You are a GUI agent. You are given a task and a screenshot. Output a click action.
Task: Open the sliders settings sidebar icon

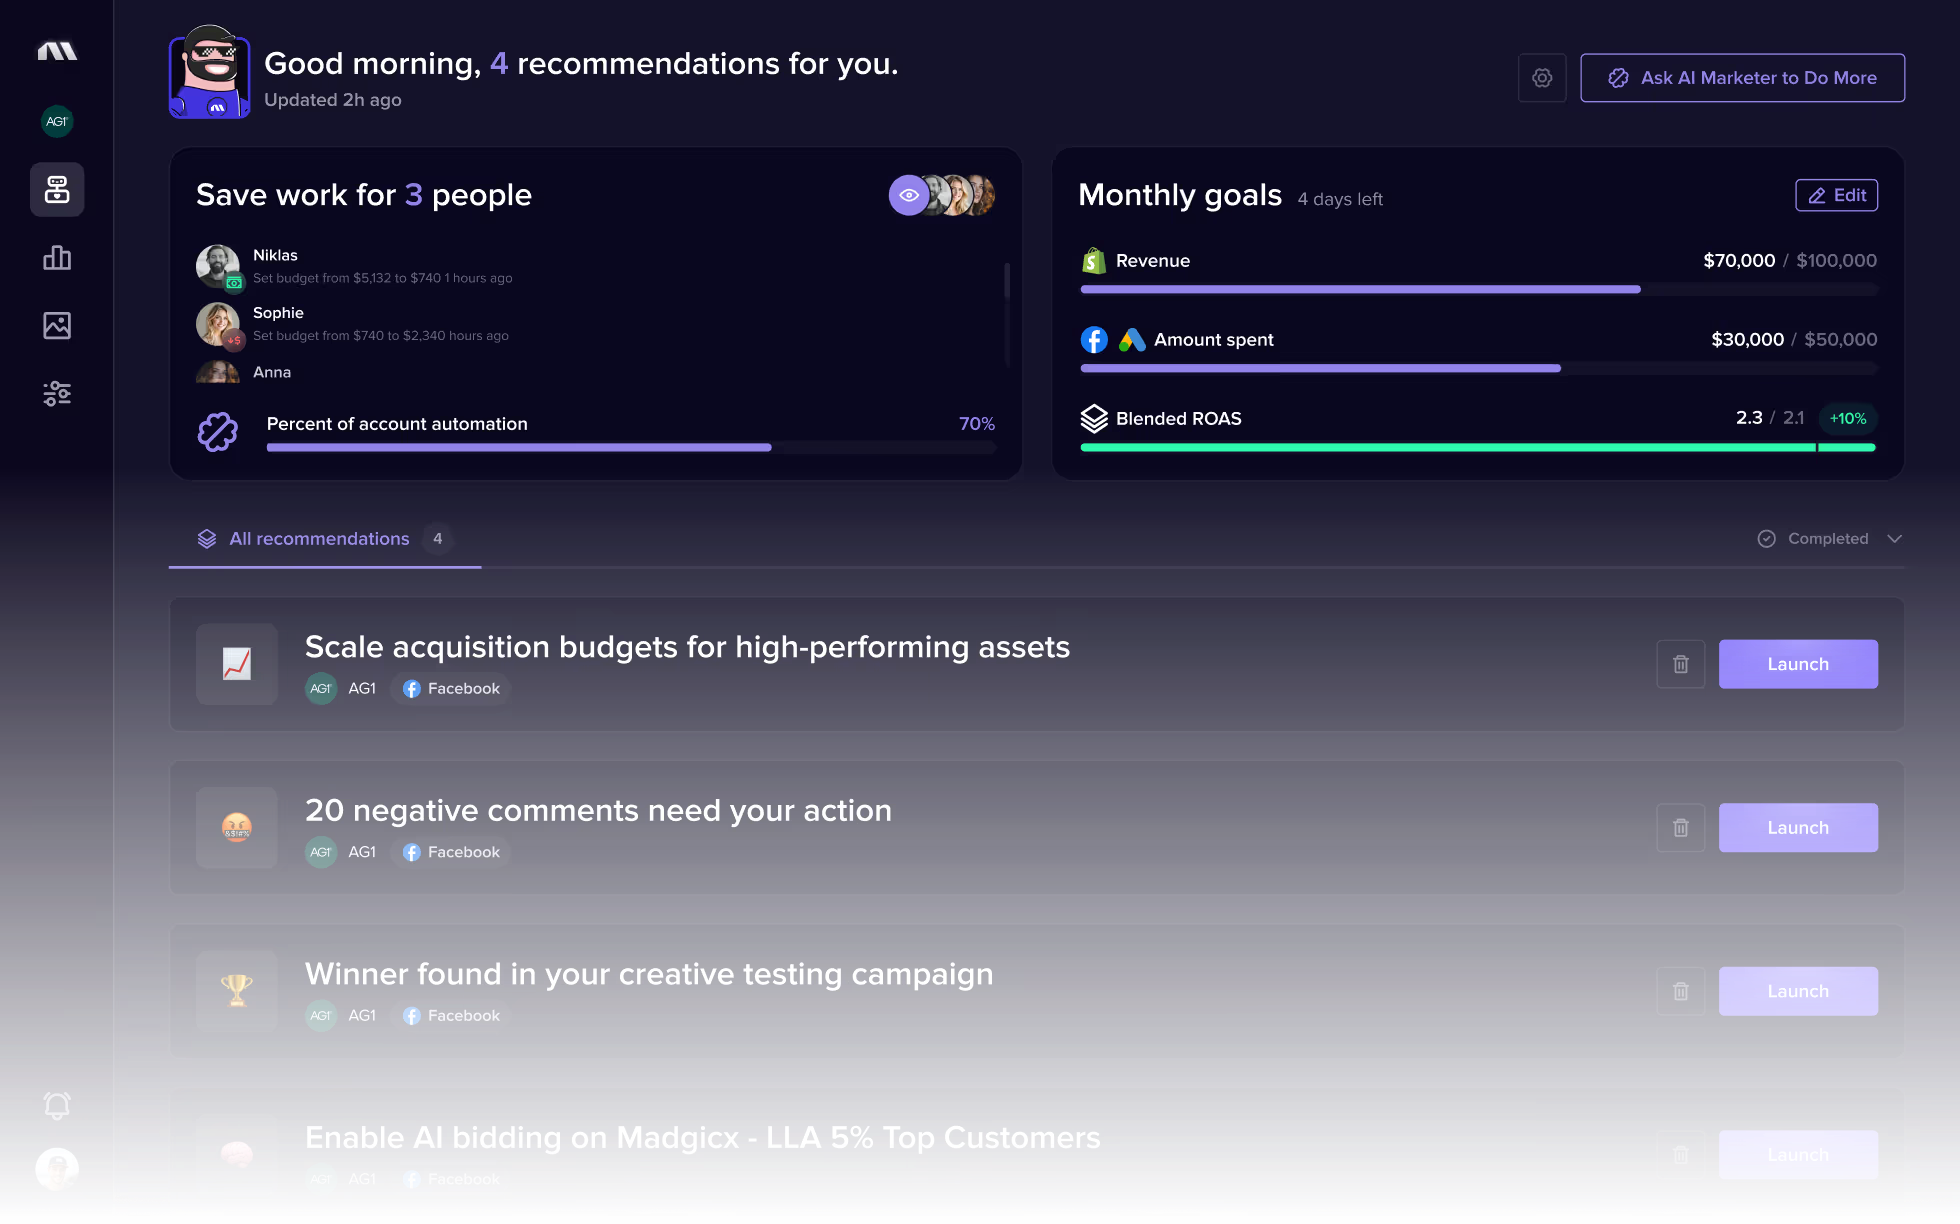pos(57,393)
